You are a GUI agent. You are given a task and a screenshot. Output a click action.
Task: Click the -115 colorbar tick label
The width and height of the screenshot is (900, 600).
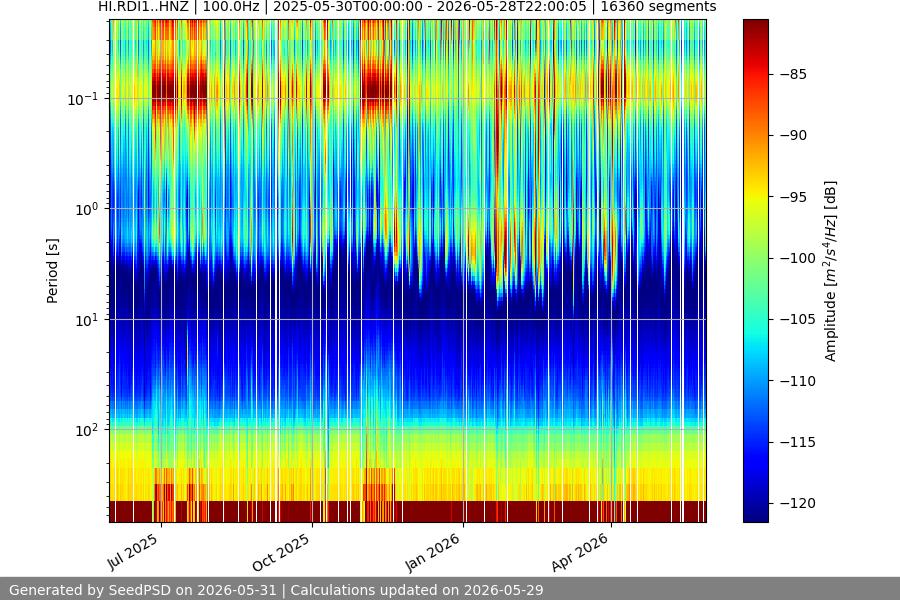click(798, 442)
